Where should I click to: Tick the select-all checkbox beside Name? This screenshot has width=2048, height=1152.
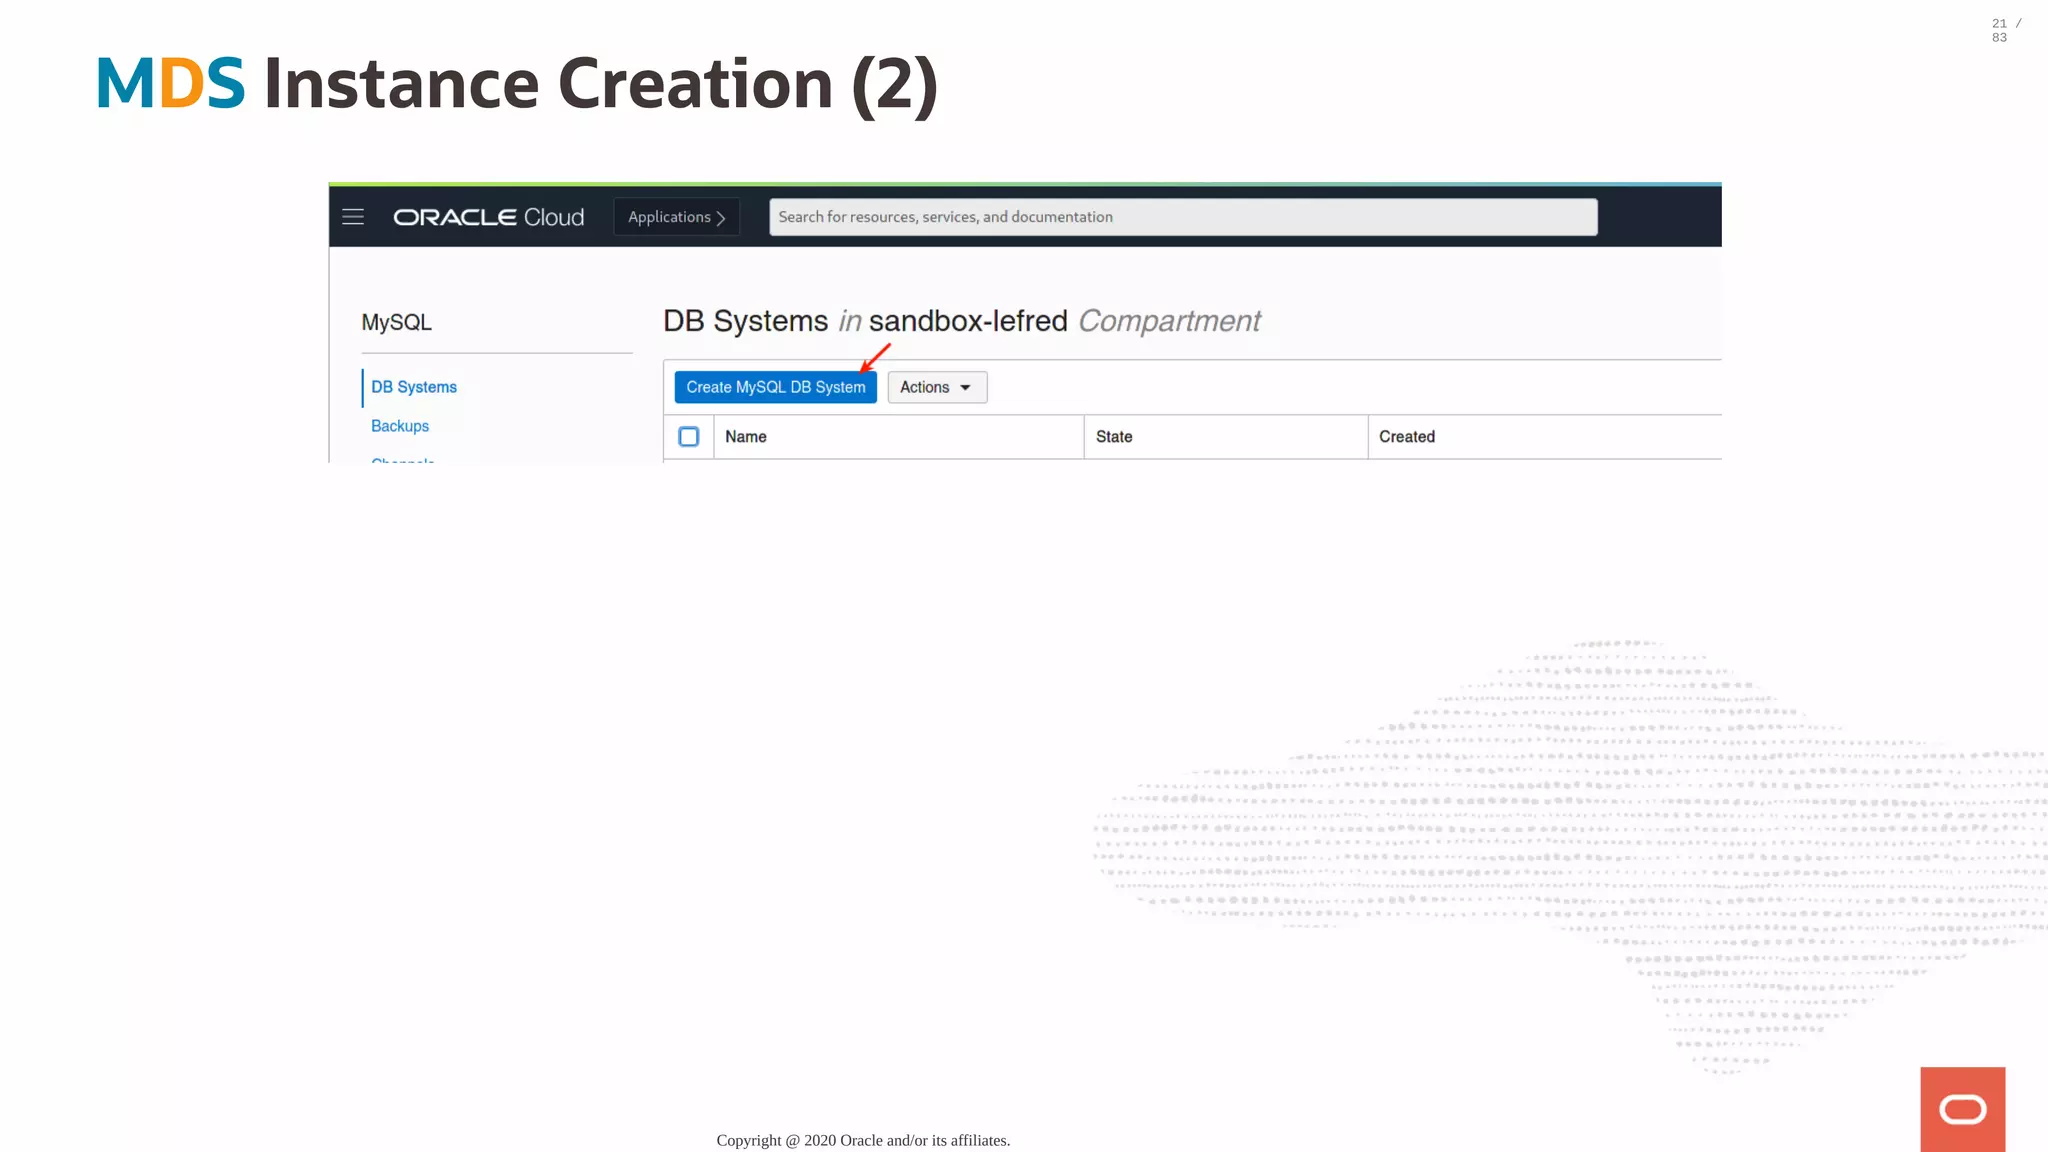point(689,437)
